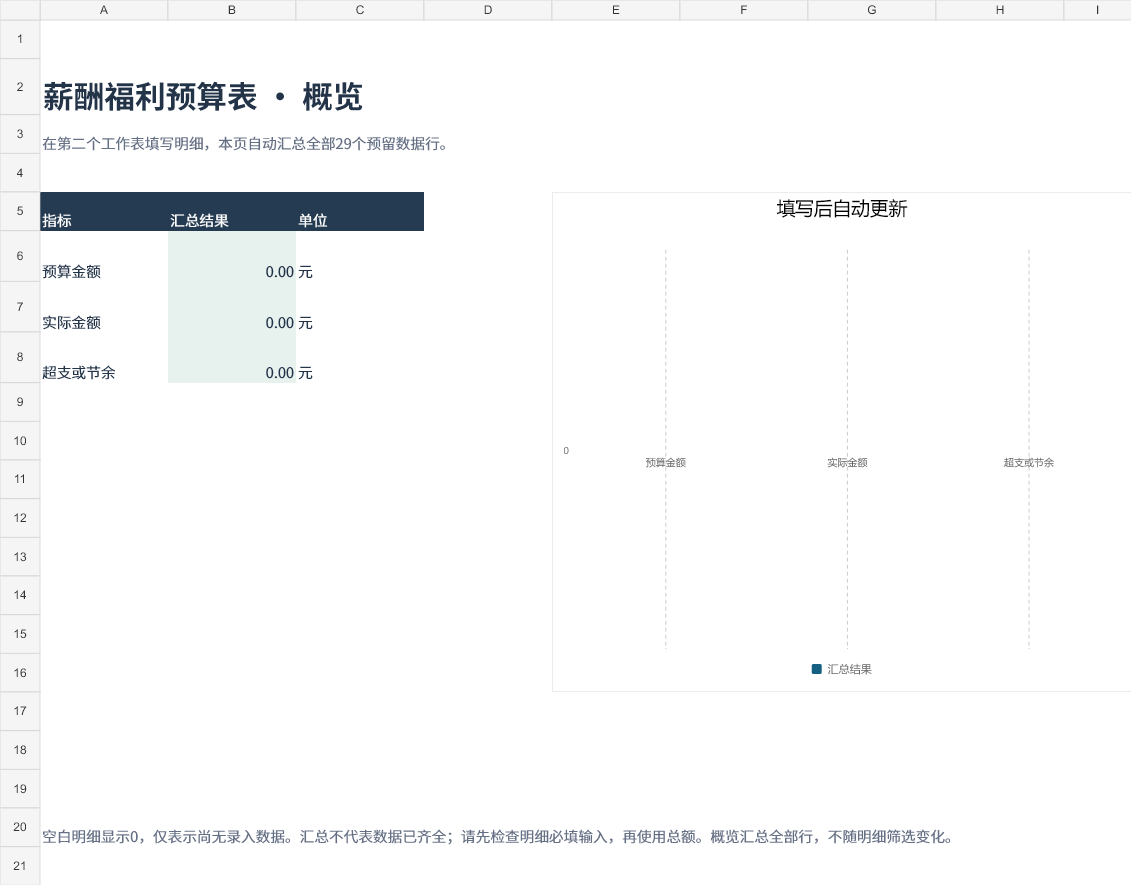Select the 0.00 value for 预算金额
This screenshot has width=1131, height=885.
232,256
